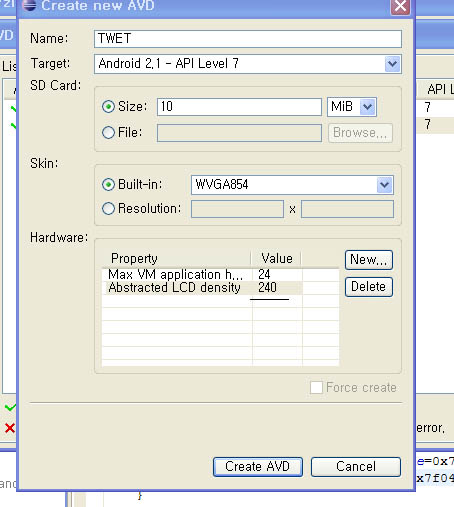This screenshot has height=507, width=454.
Task: Click the disabled Browse... button
Action: (360, 133)
